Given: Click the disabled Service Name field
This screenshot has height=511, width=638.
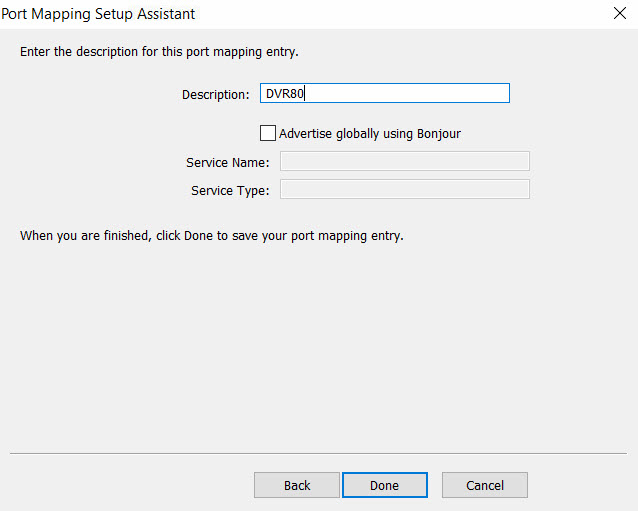Looking at the screenshot, I should (404, 162).
